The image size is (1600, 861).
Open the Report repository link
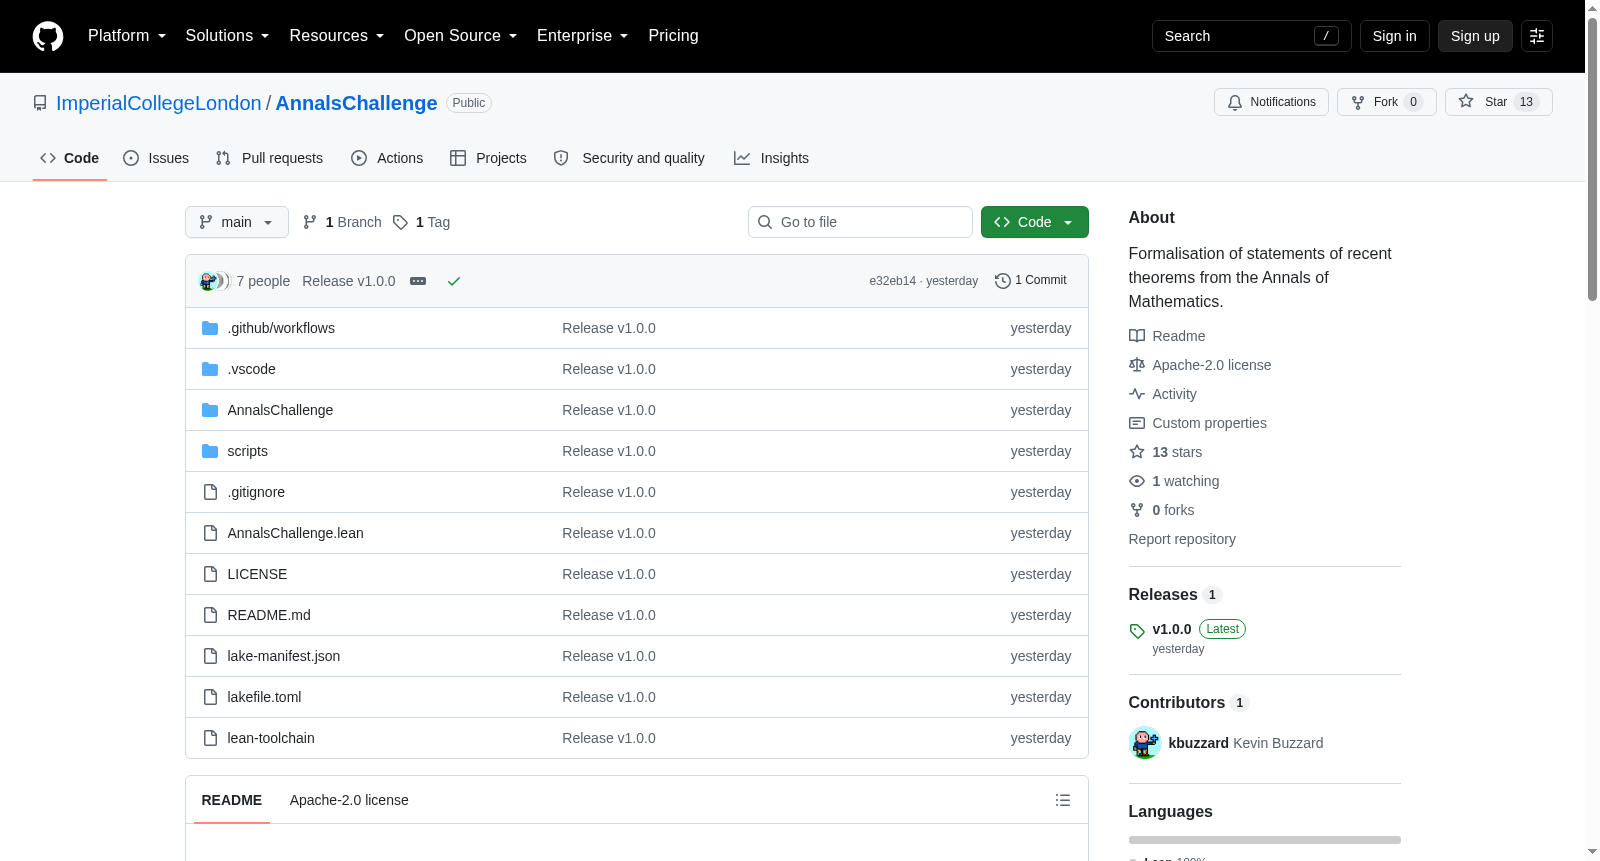coord(1182,539)
